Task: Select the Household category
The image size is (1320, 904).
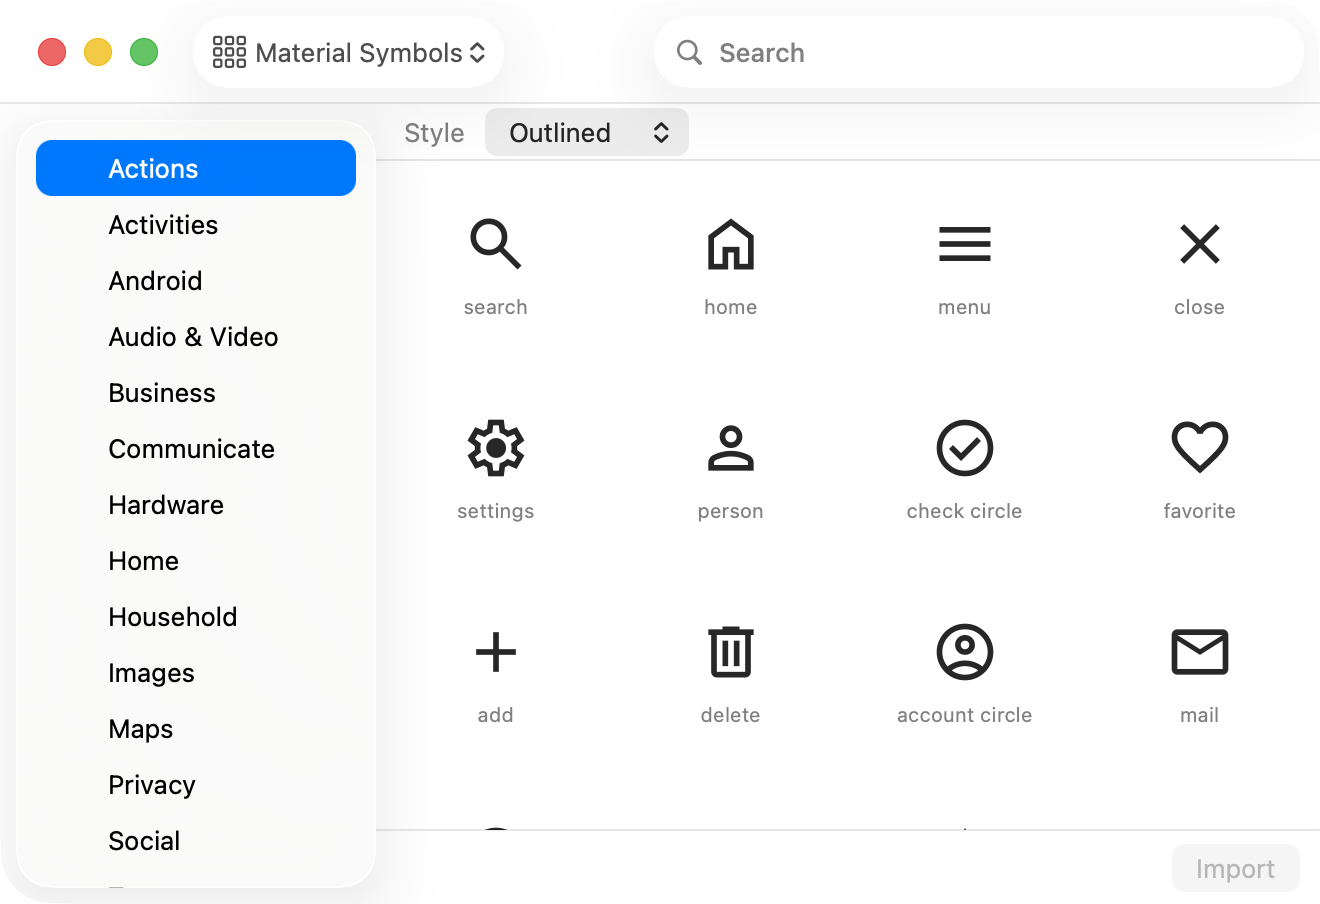Action: [196, 617]
